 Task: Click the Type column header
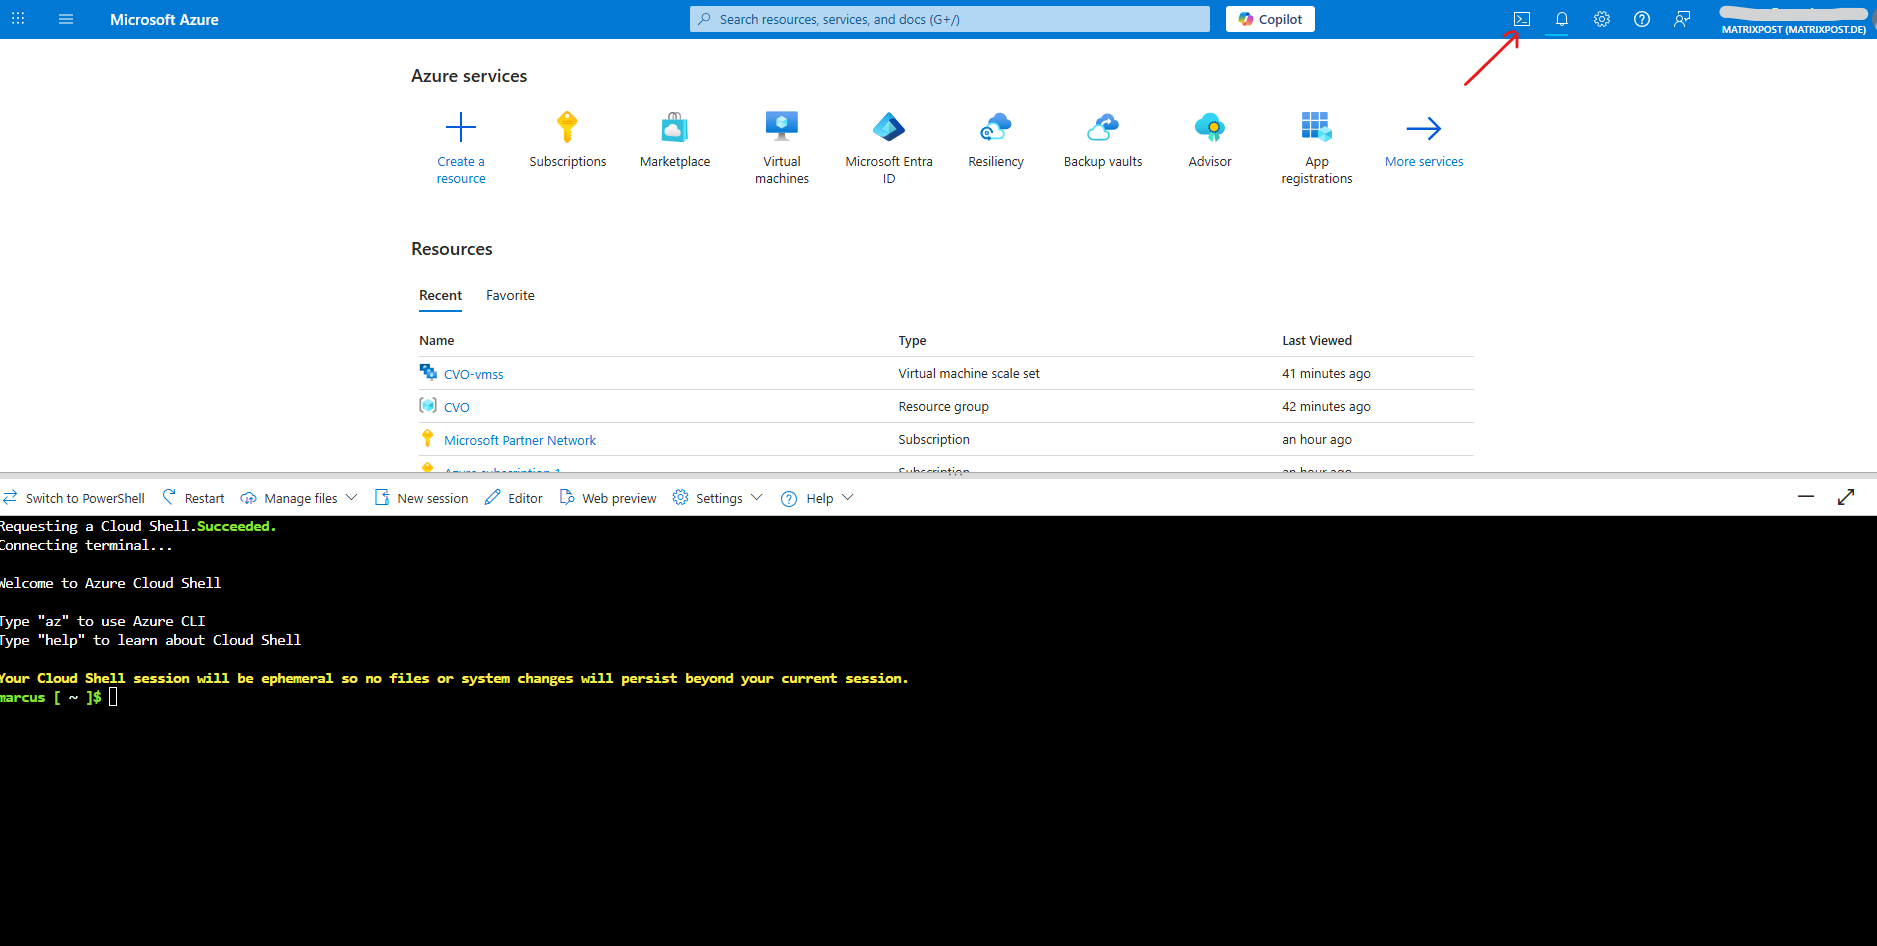(x=912, y=340)
